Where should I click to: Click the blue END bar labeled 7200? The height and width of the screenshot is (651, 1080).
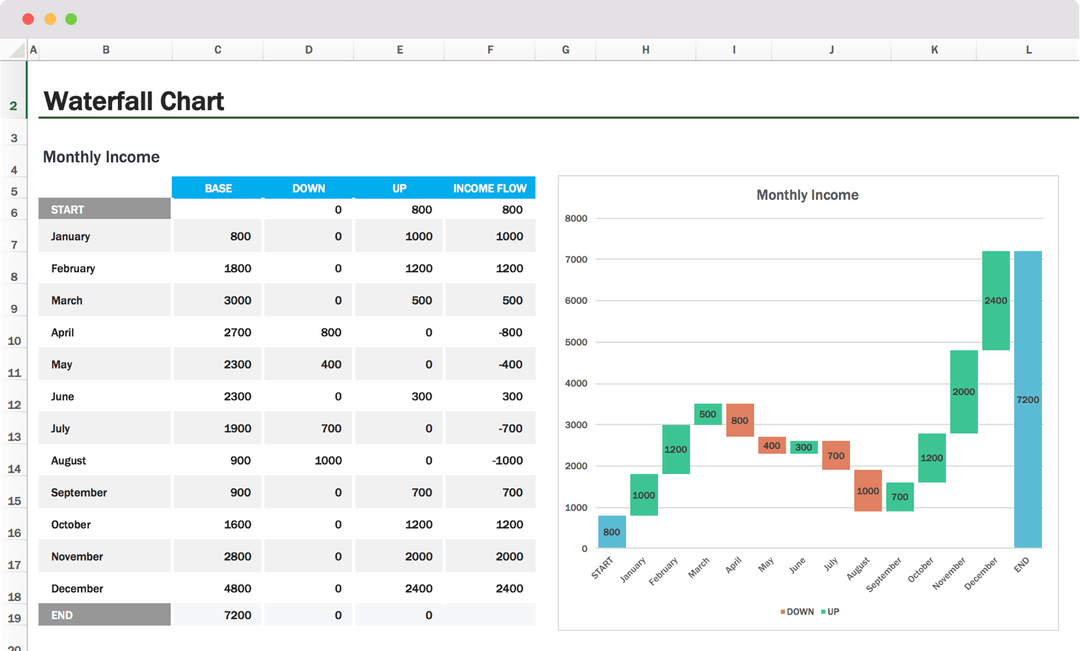1027,400
